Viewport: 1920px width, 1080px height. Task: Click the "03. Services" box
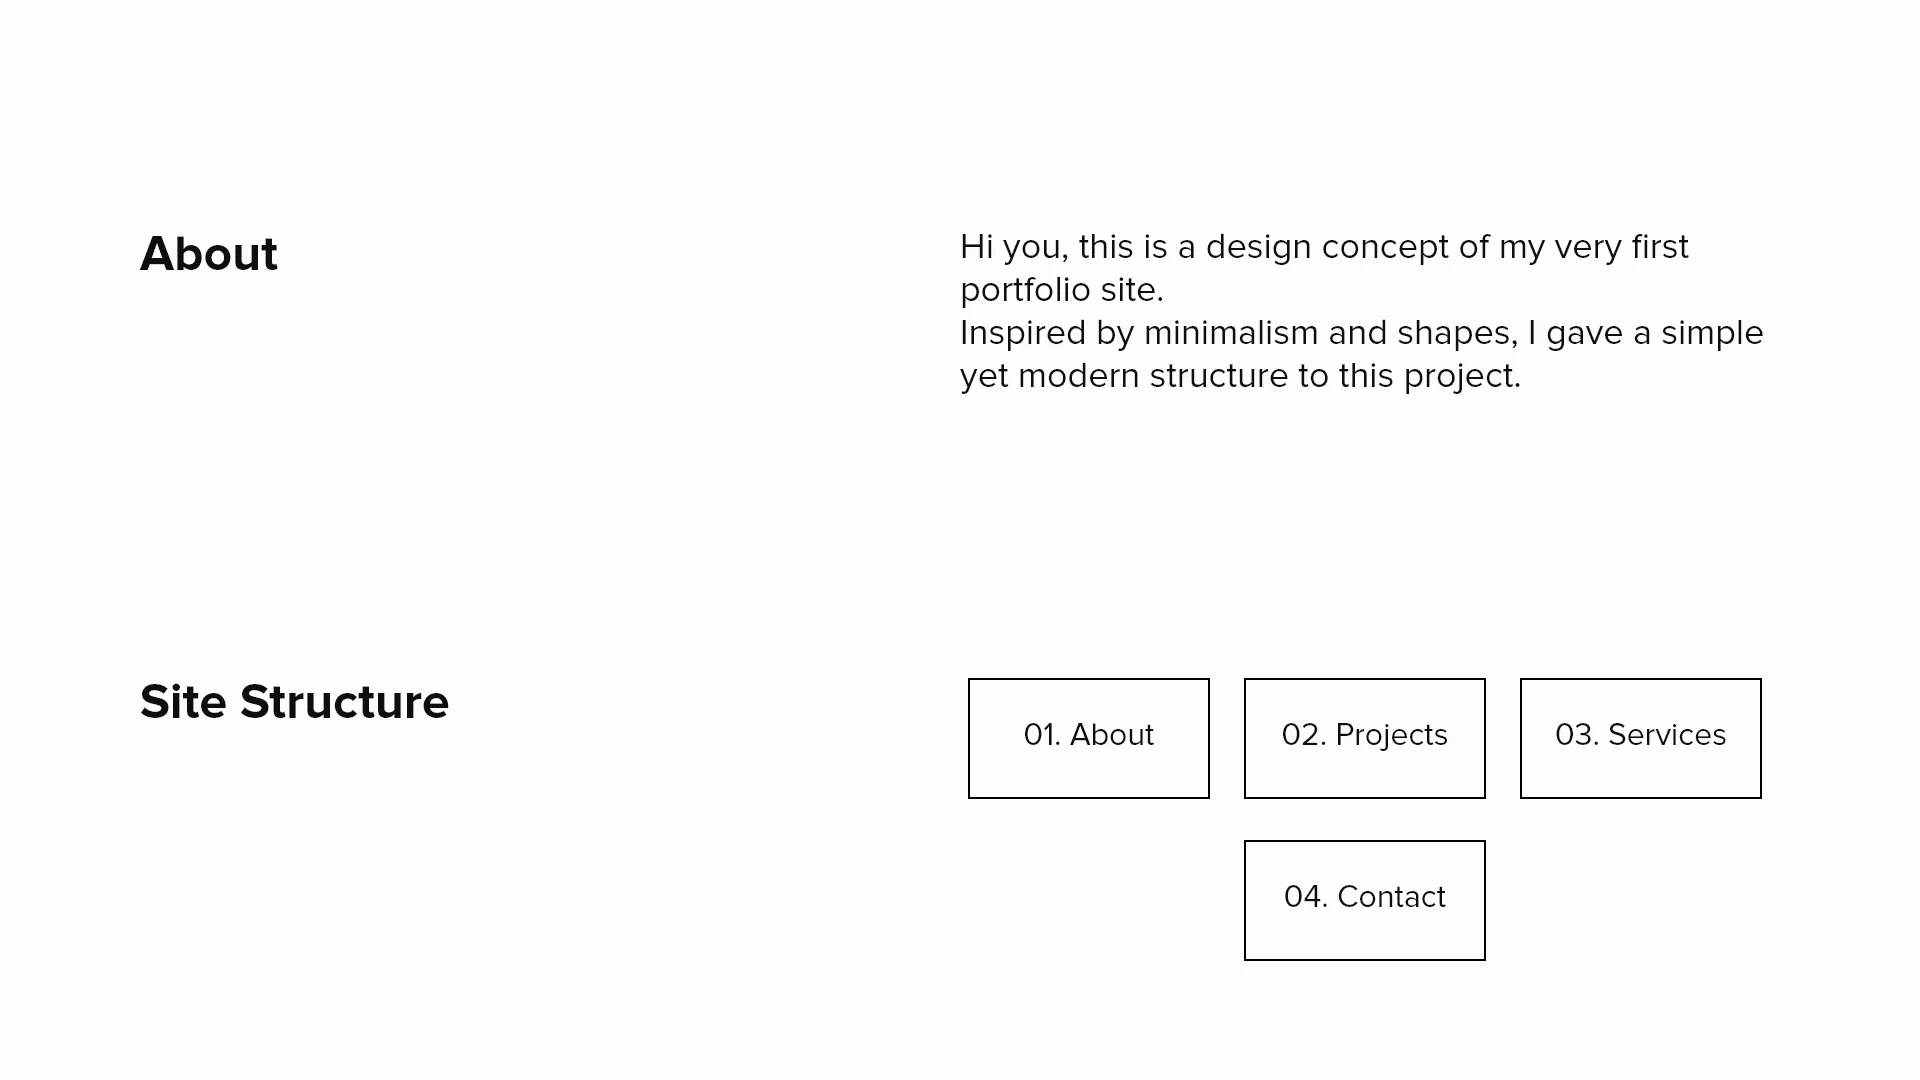(x=1640, y=738)
